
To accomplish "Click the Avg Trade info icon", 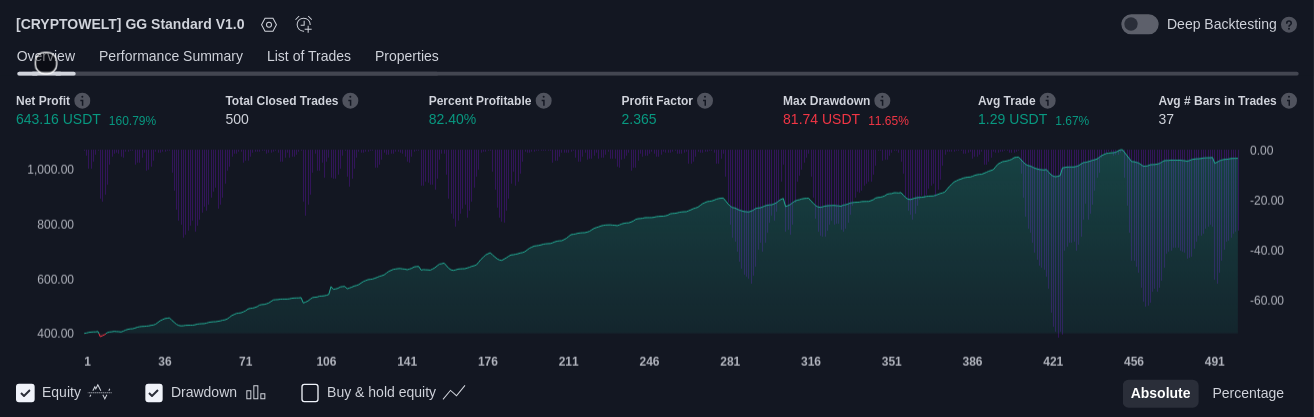I will click(1047, 101).
